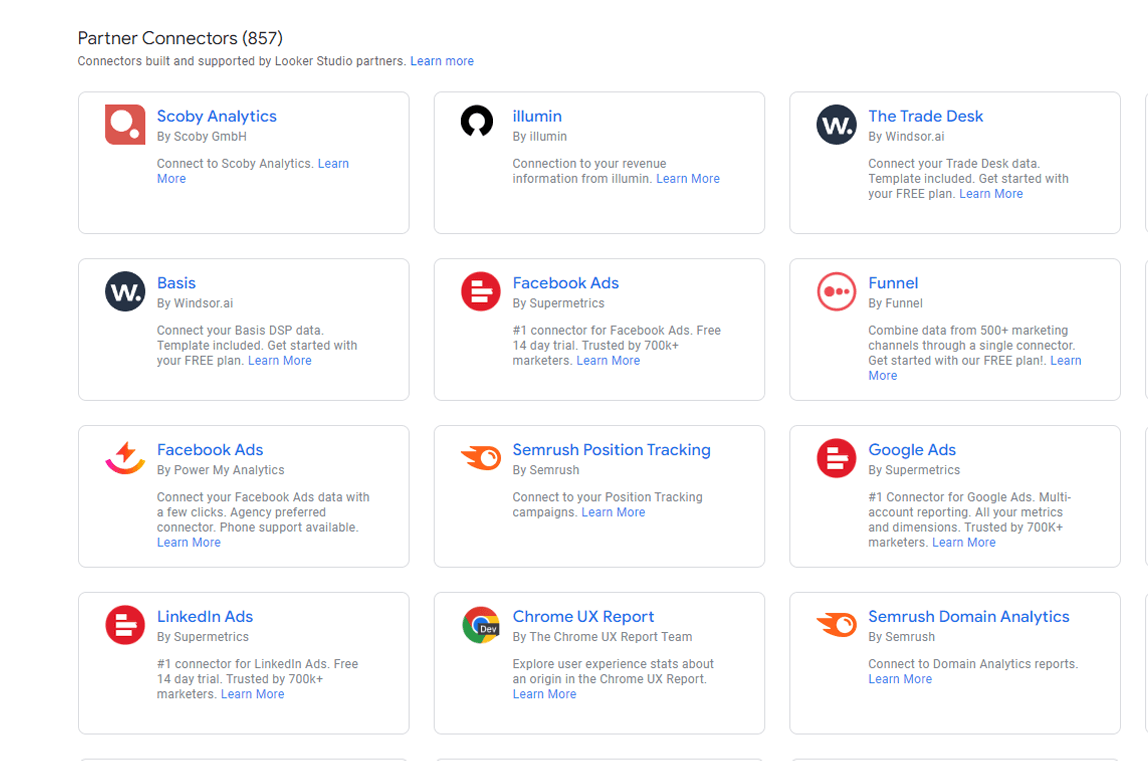This screenshot has width=1148, height=776.
Task: Click Learn More in Chrome UX Report card
Action: pyautogui.click(x=545, y=694)
